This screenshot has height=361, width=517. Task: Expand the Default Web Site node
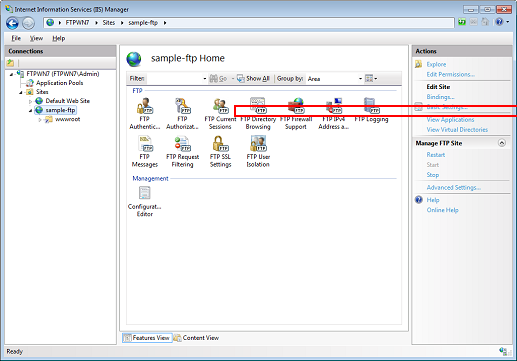(30, 101)
